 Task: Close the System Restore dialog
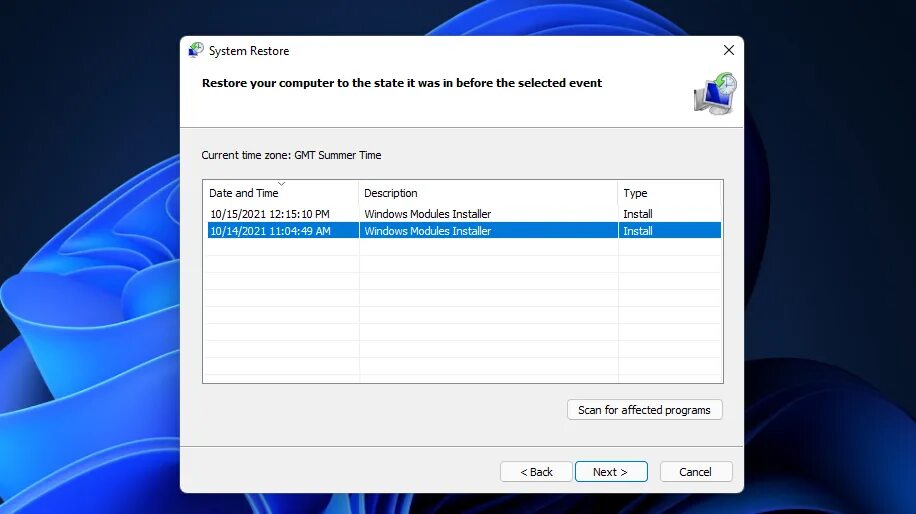pos(728,50)
